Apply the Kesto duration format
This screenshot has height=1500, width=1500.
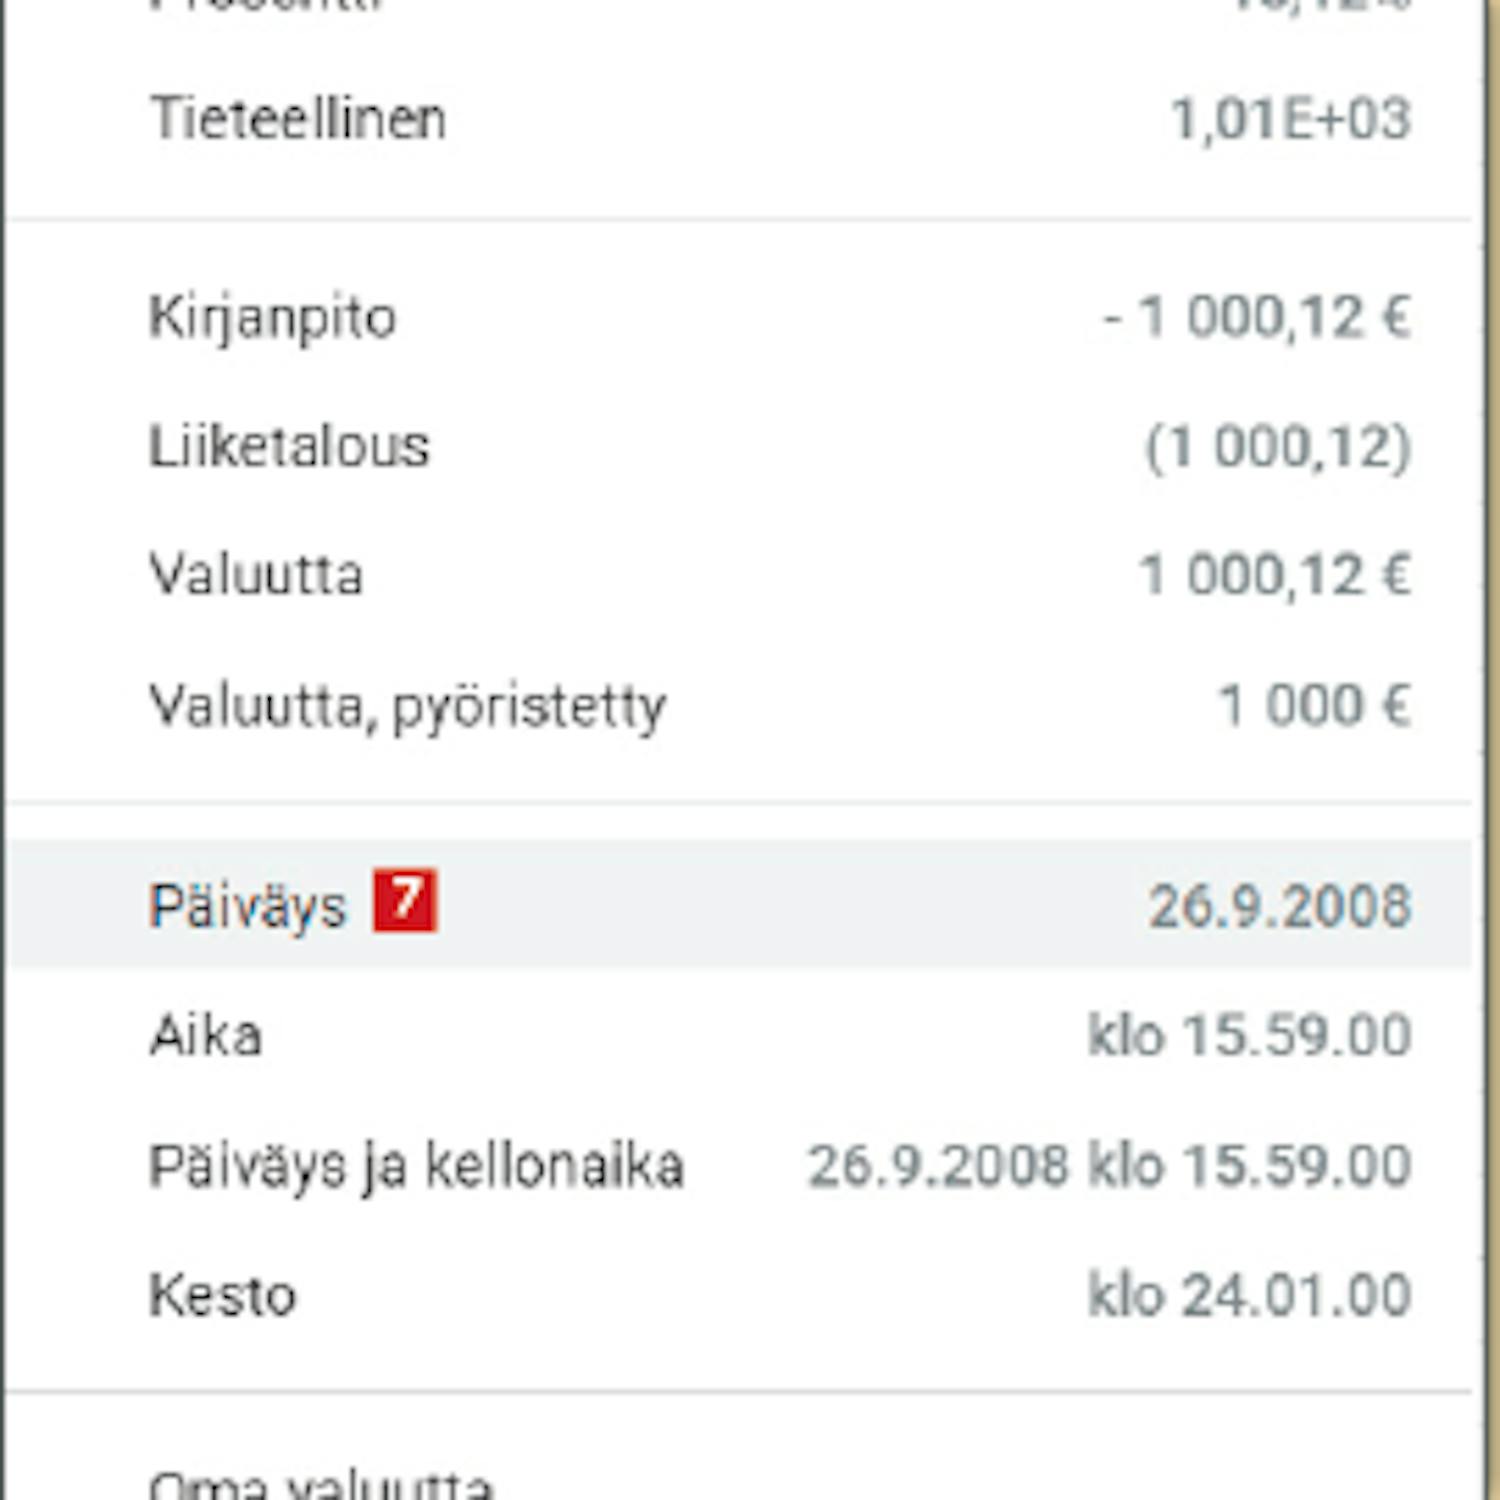click(740, 1295)
